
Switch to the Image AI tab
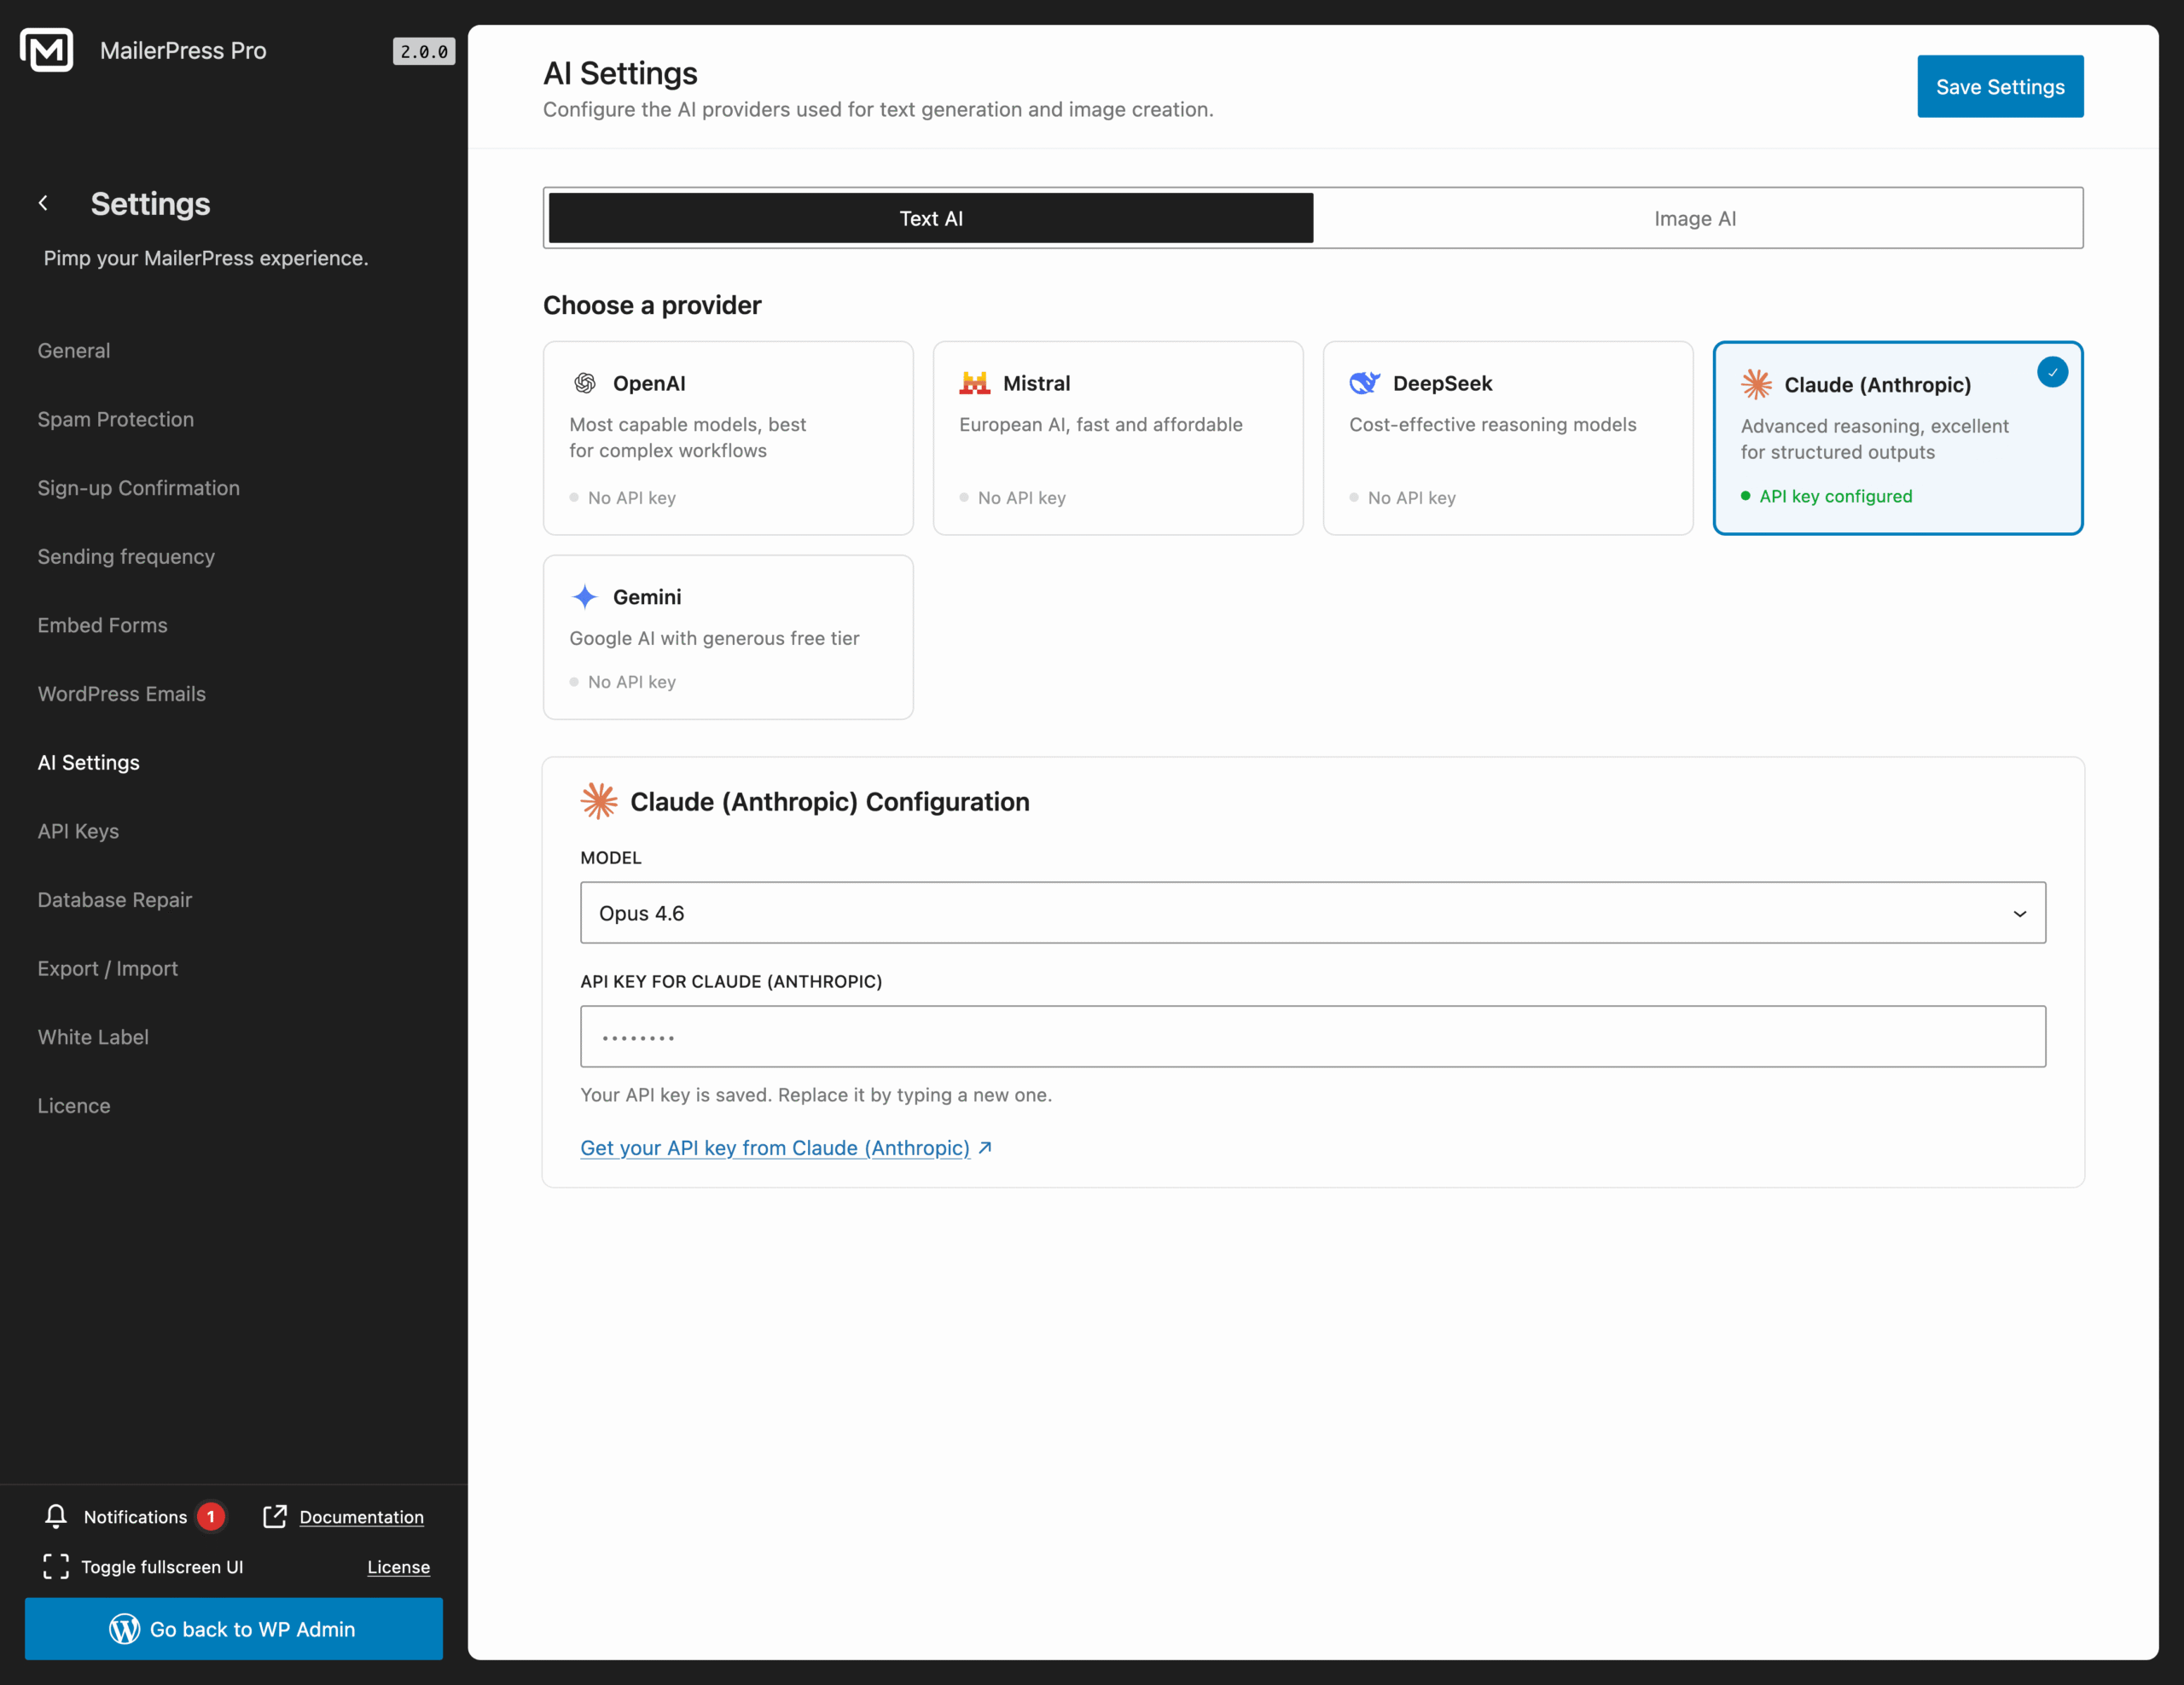pos(1695,218)
